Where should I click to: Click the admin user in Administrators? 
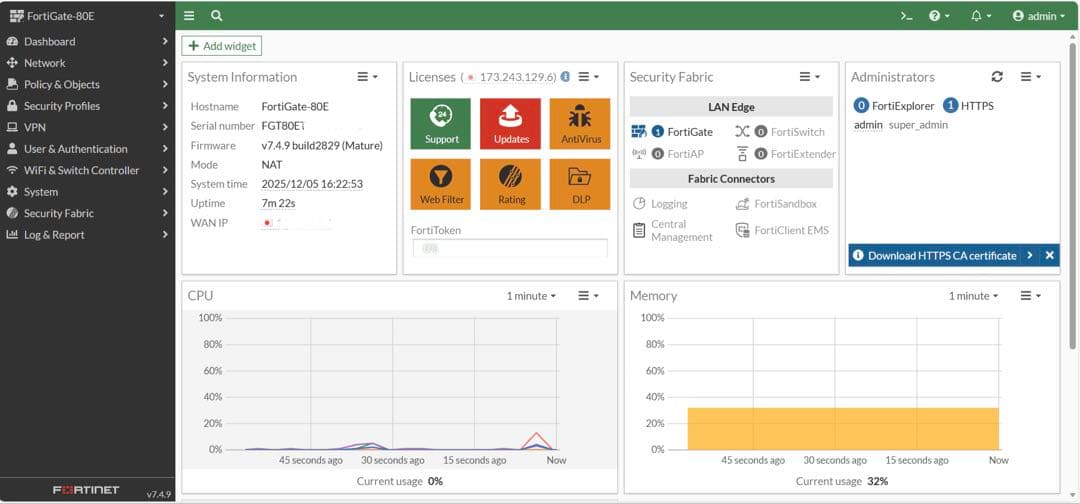[x=868, y=125]
